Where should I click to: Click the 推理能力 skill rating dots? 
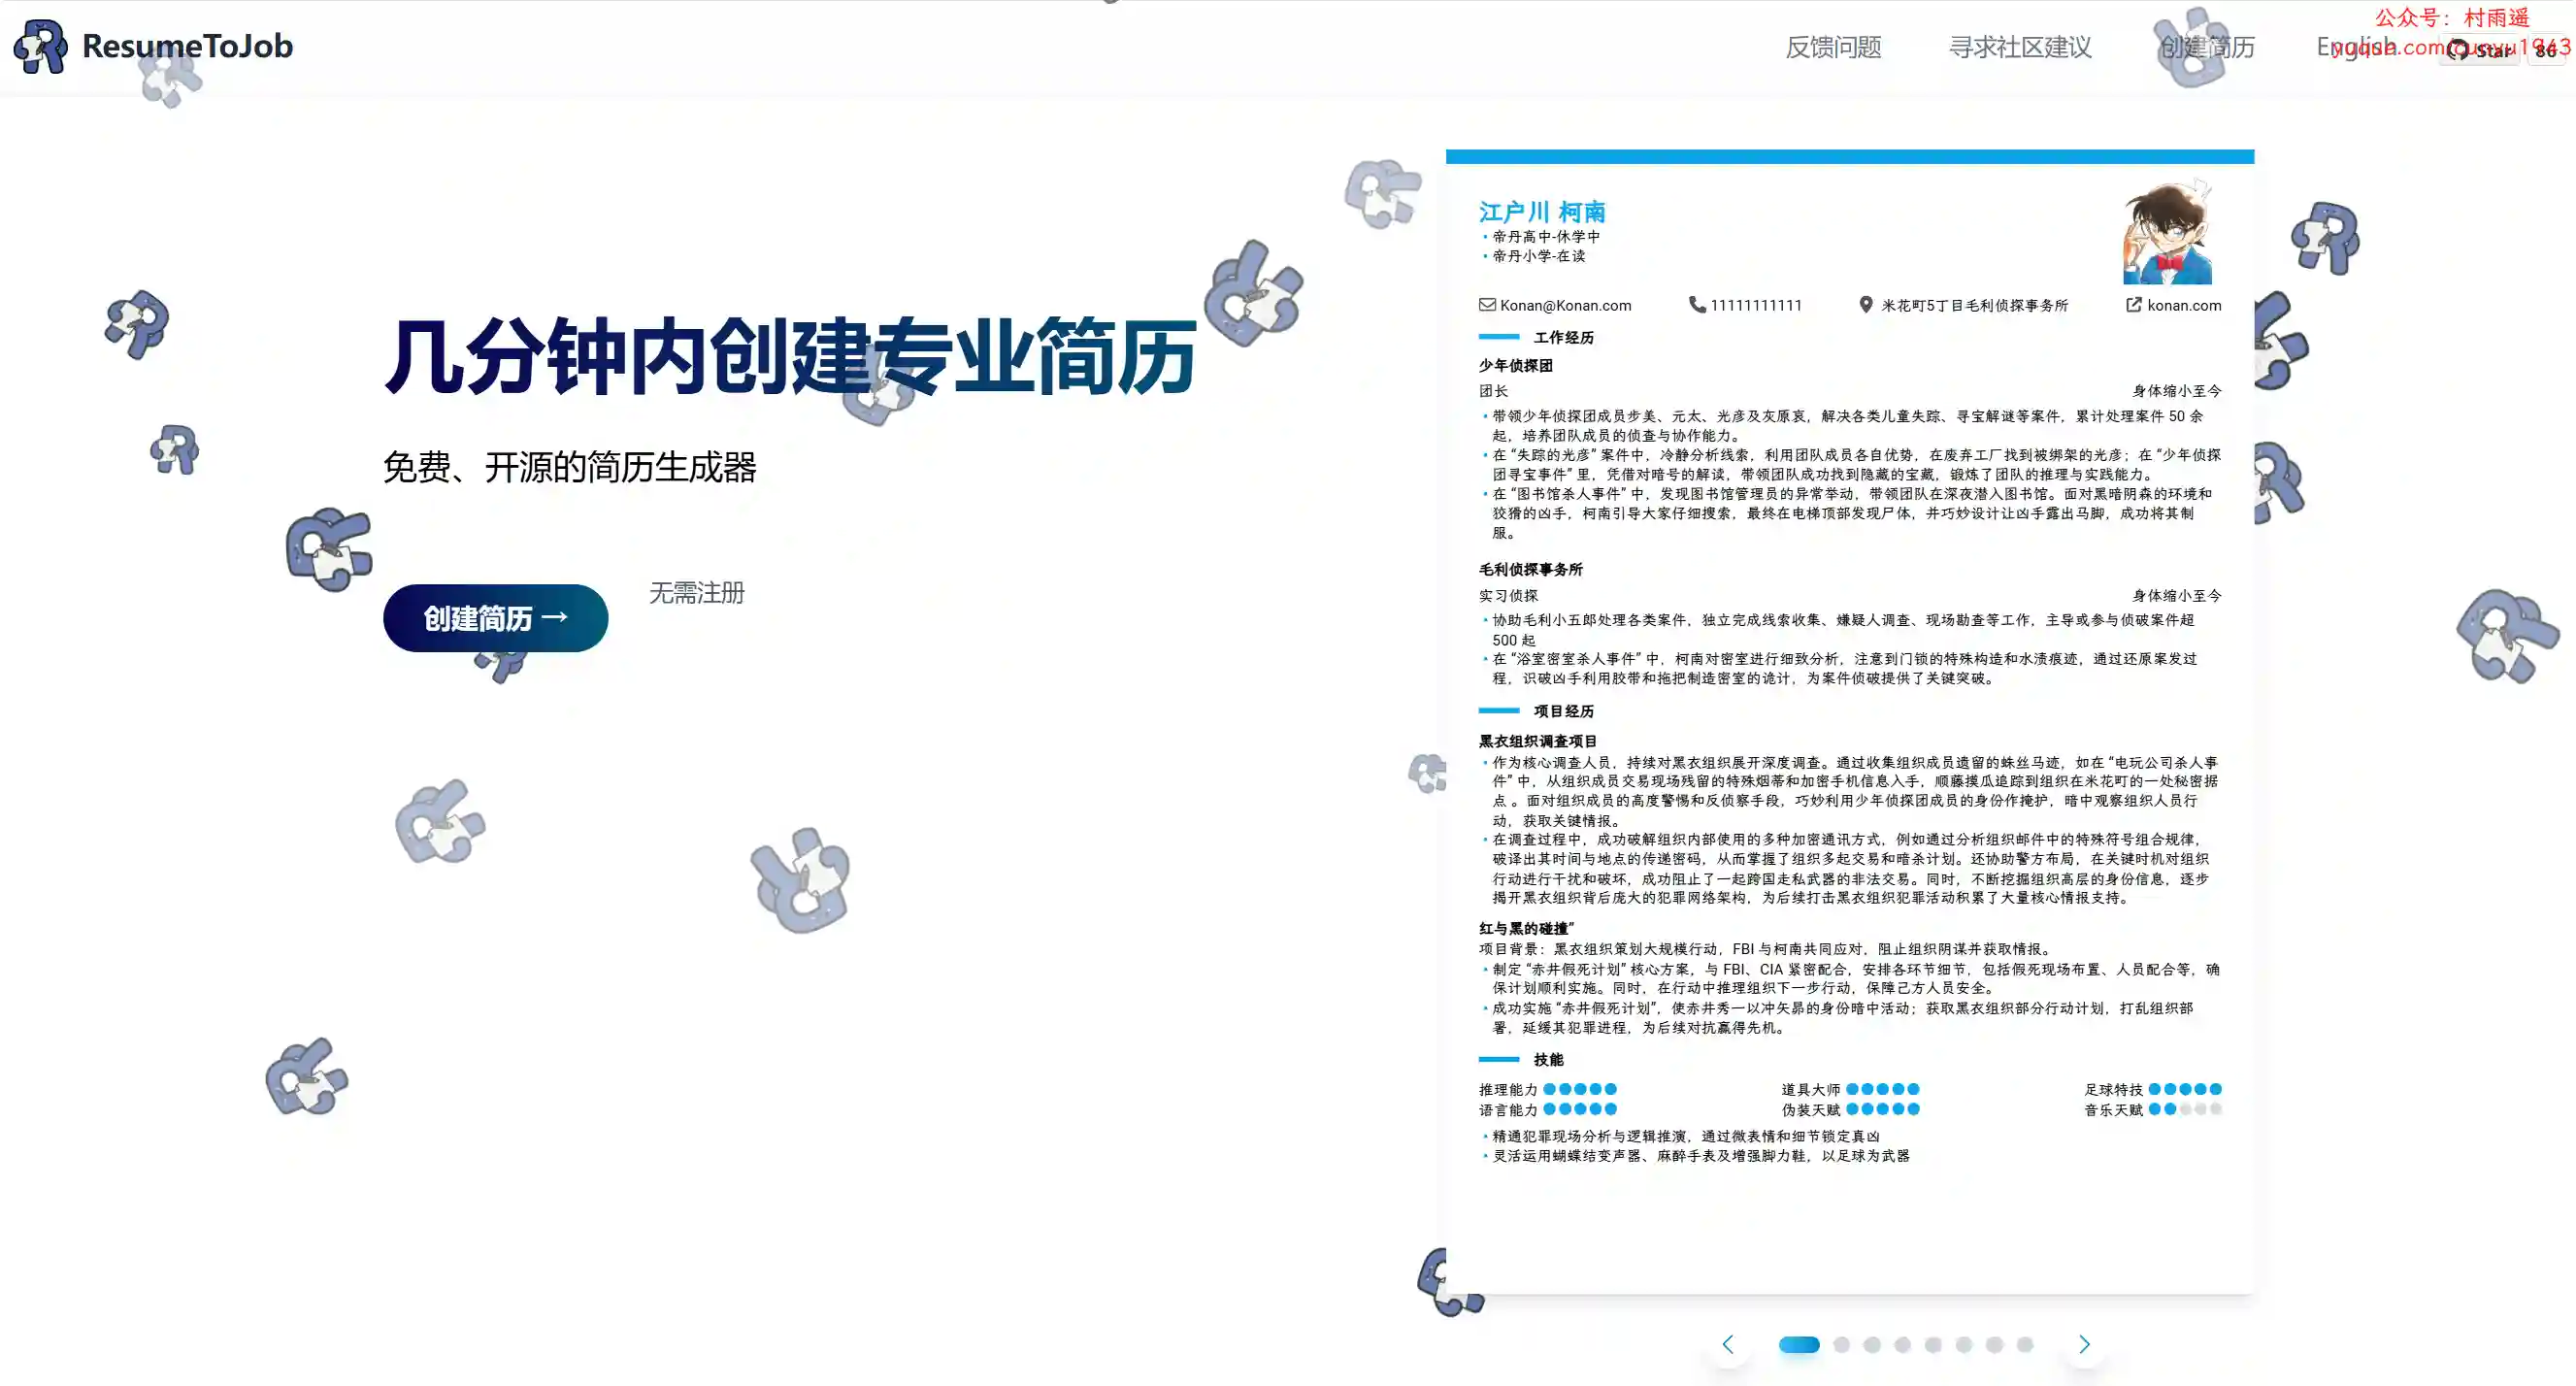pyautogui.click(x=1580, y=1089)
